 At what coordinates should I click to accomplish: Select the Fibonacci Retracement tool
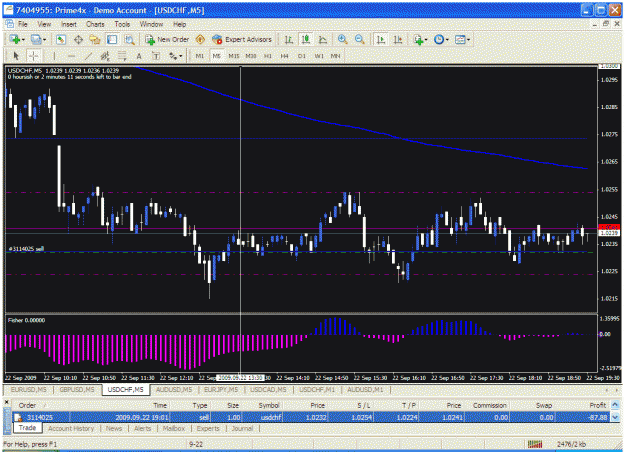click(122, 56)
